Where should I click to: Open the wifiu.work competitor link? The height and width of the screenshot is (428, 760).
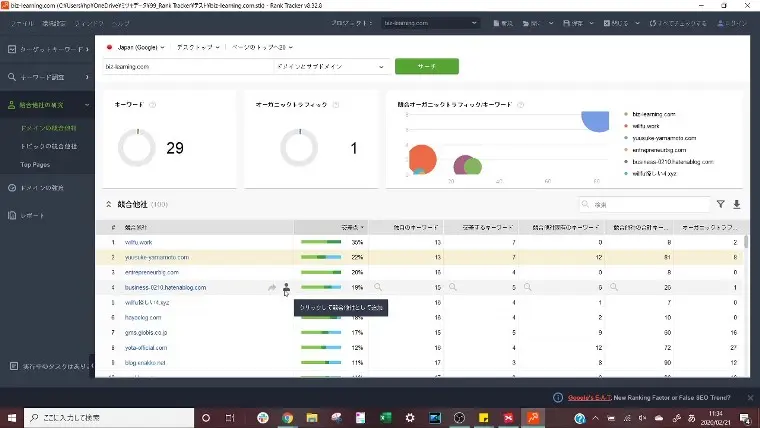[138, 242]
